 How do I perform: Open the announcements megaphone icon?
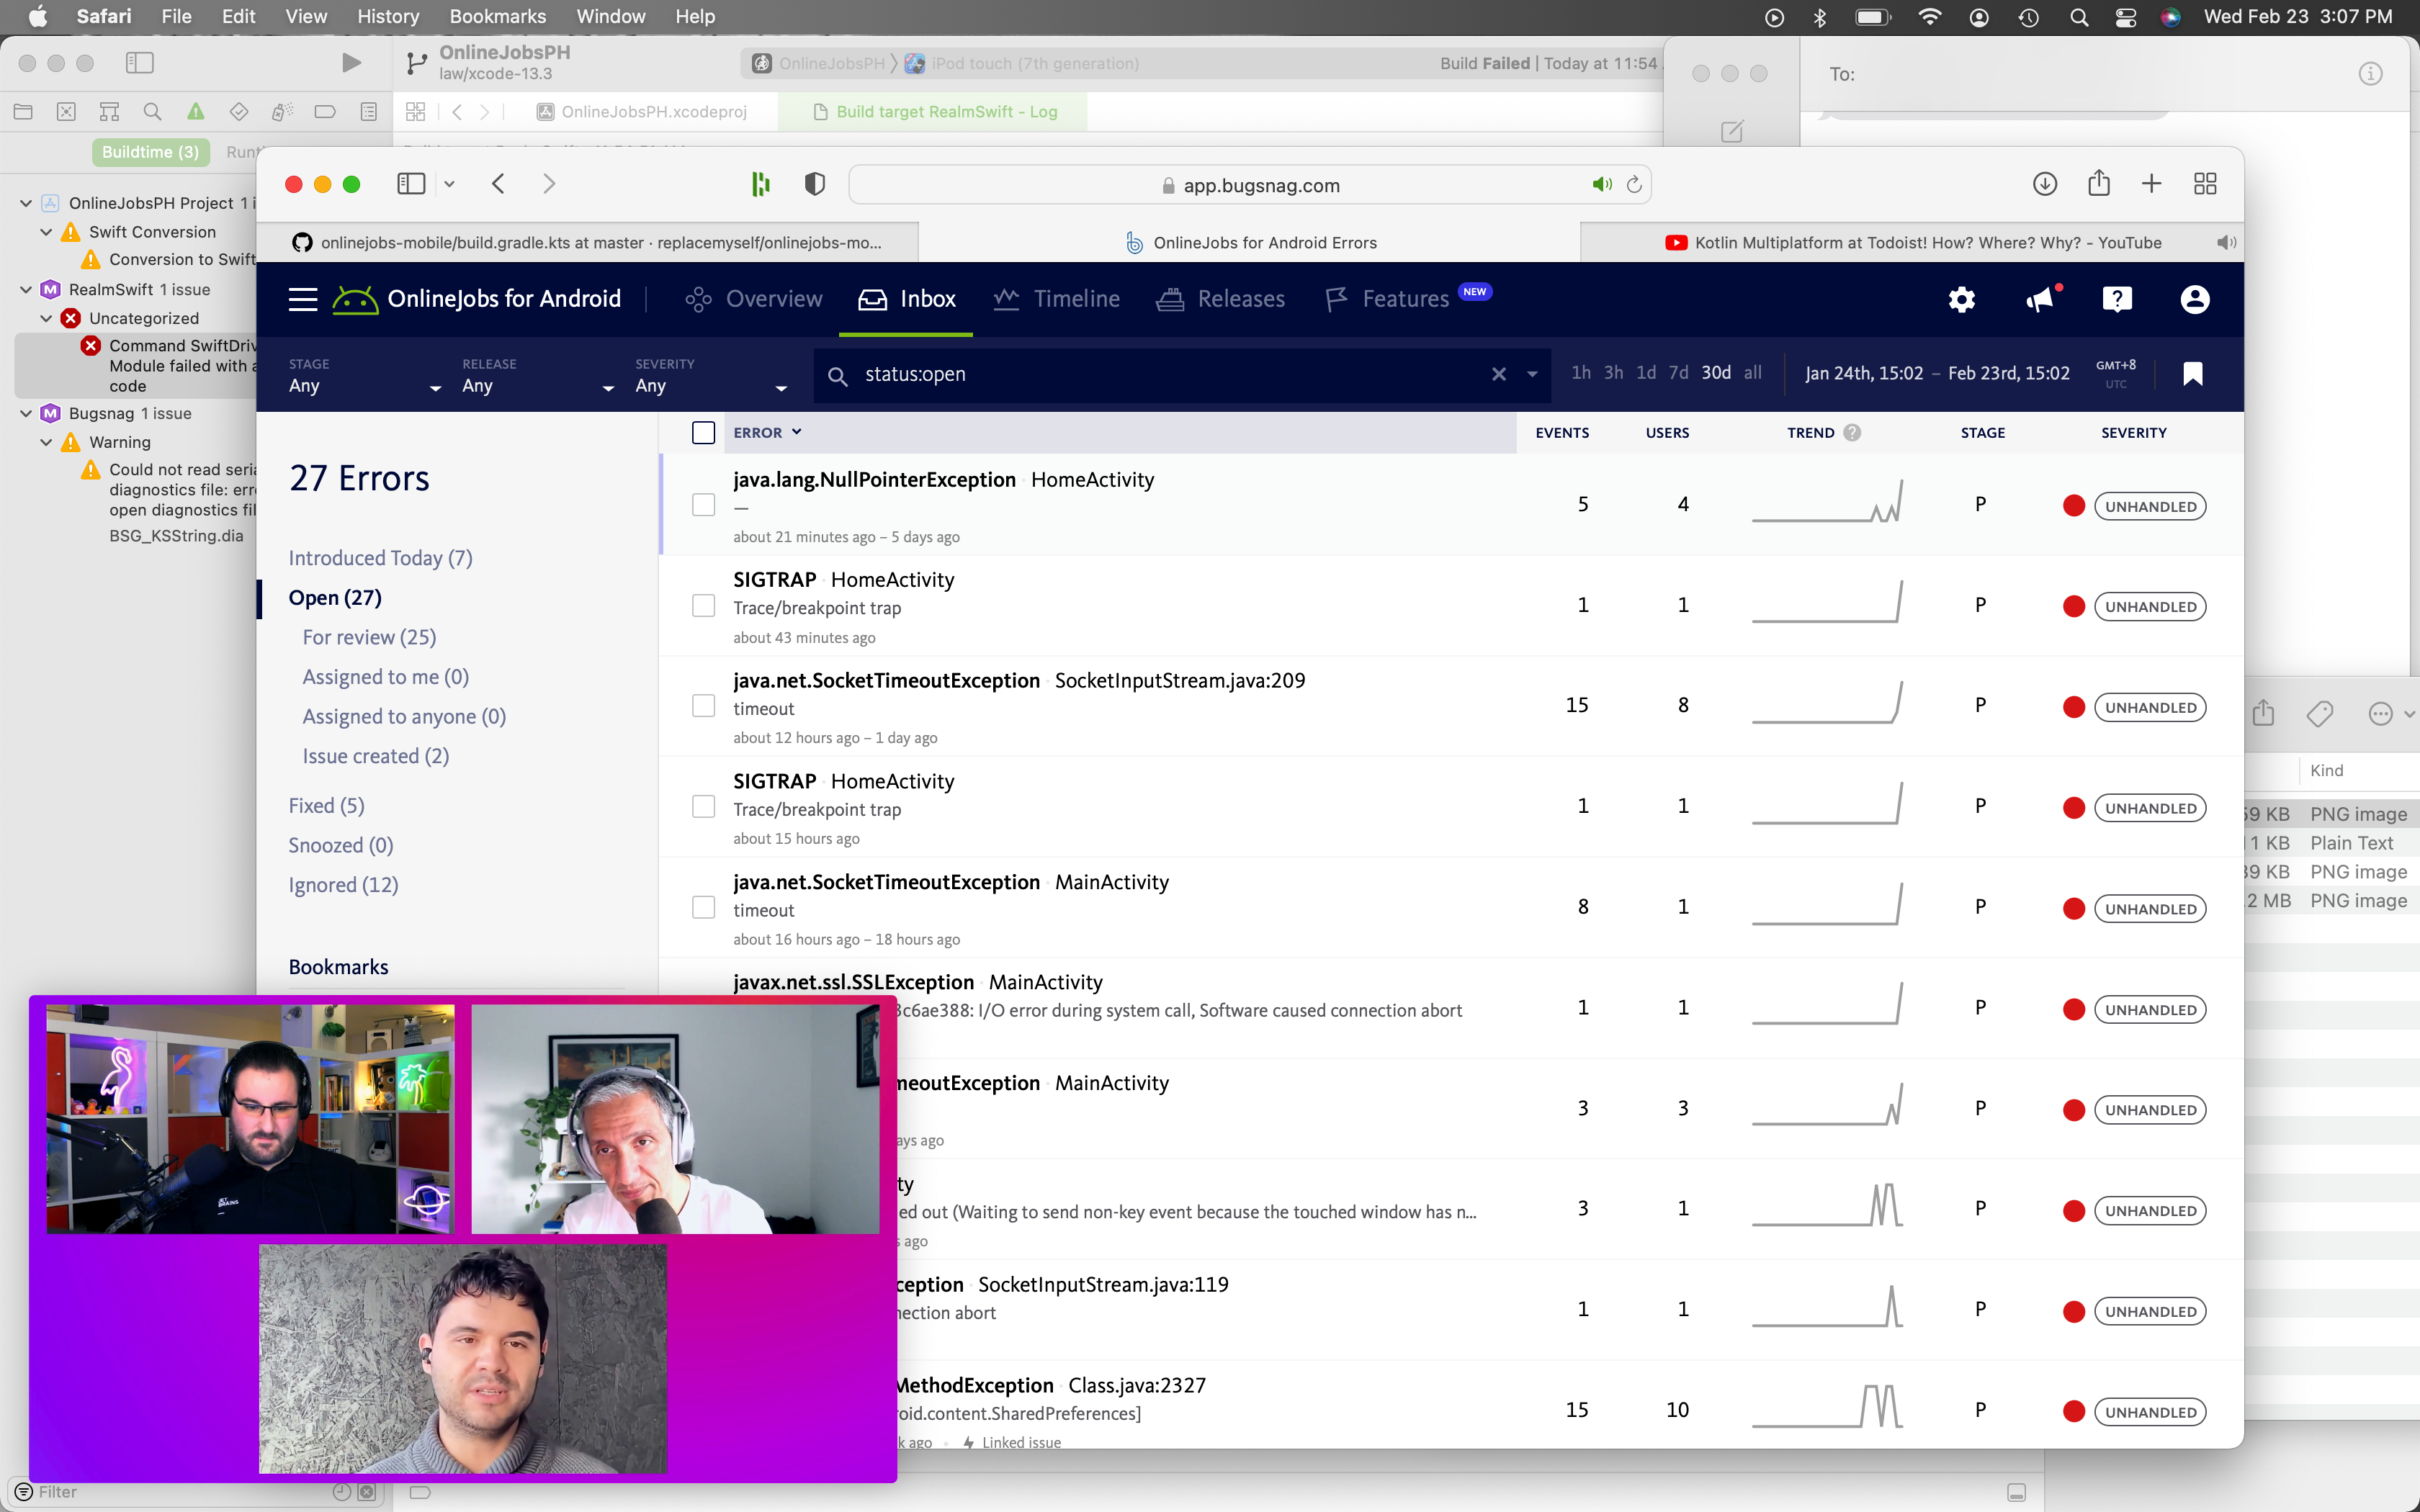pos(2041,299)
